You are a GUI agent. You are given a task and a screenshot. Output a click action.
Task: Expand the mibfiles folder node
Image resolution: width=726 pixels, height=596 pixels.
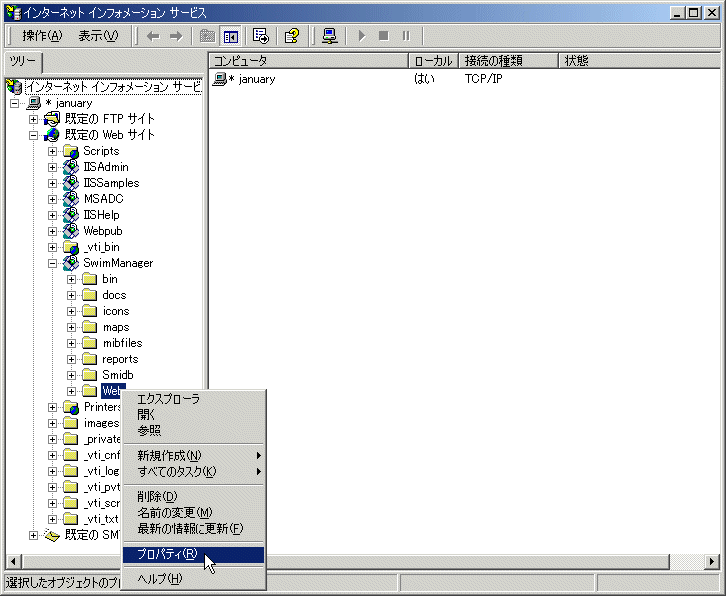[71, 344]
